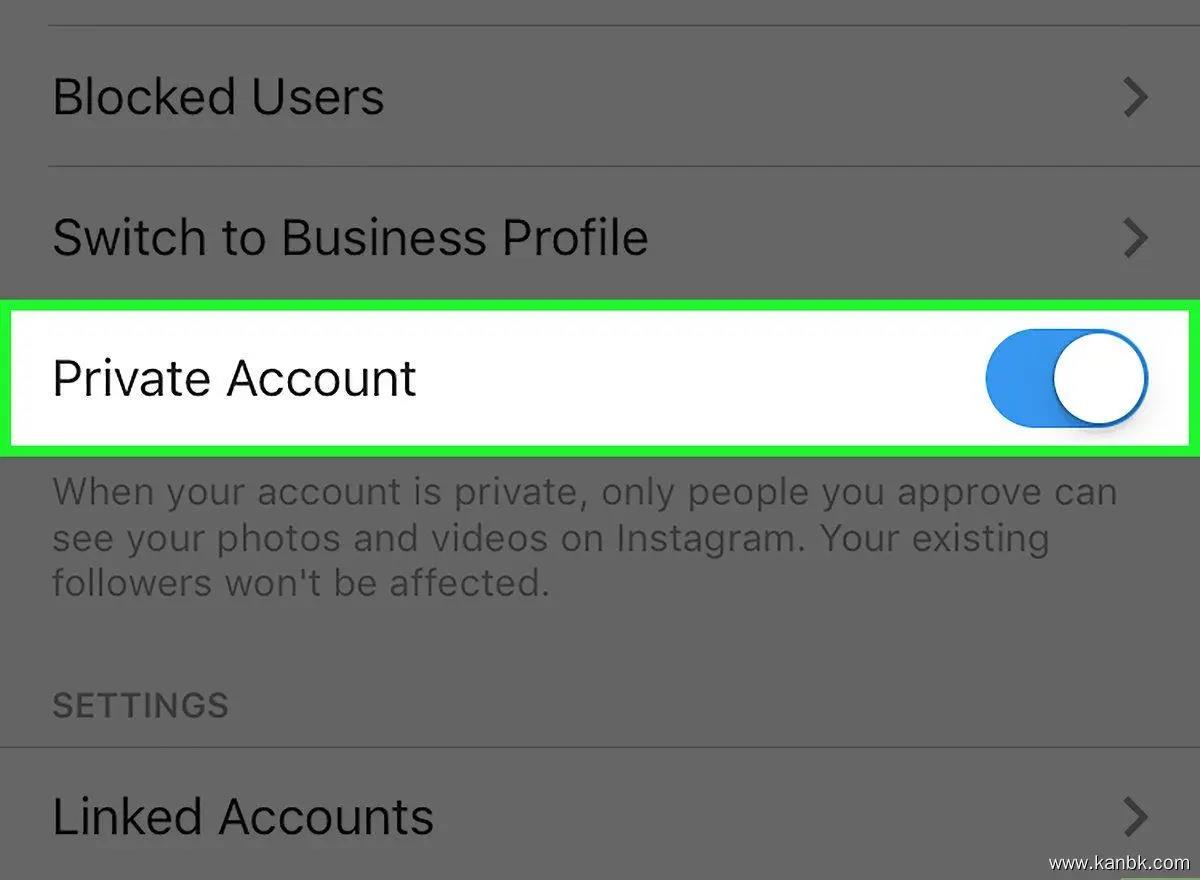
Task: Click empty space in Blocked Users row
Action: (x=750, y=98)
